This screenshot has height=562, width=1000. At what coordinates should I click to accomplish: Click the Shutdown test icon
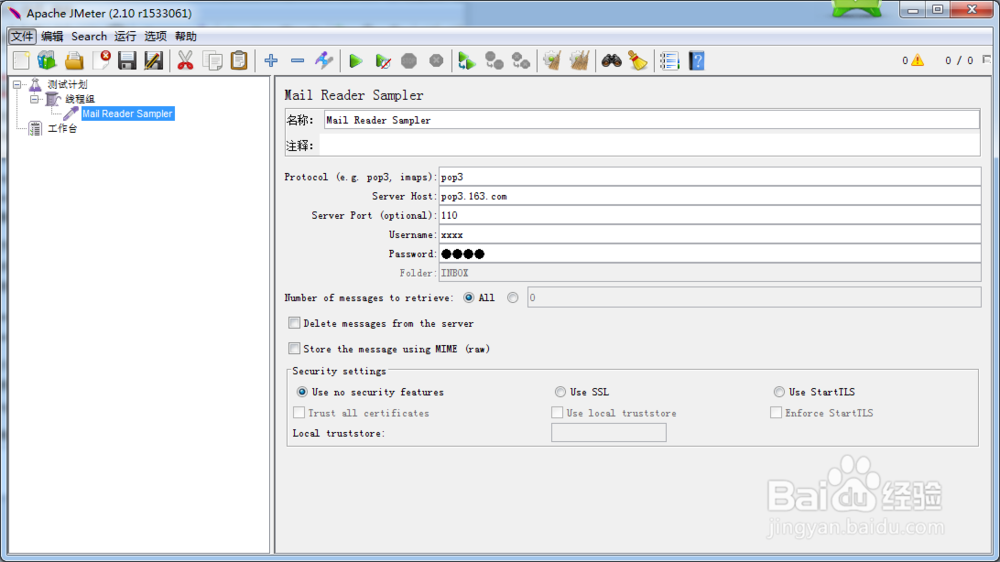tap(436, 61)
